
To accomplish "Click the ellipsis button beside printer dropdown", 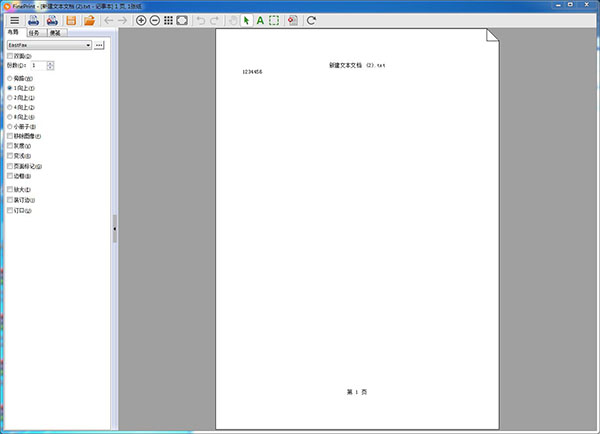I will click(99, 45).
